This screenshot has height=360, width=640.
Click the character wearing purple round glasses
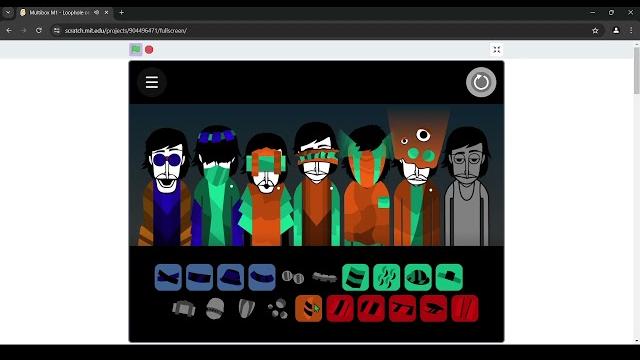[x=166, y=188]
